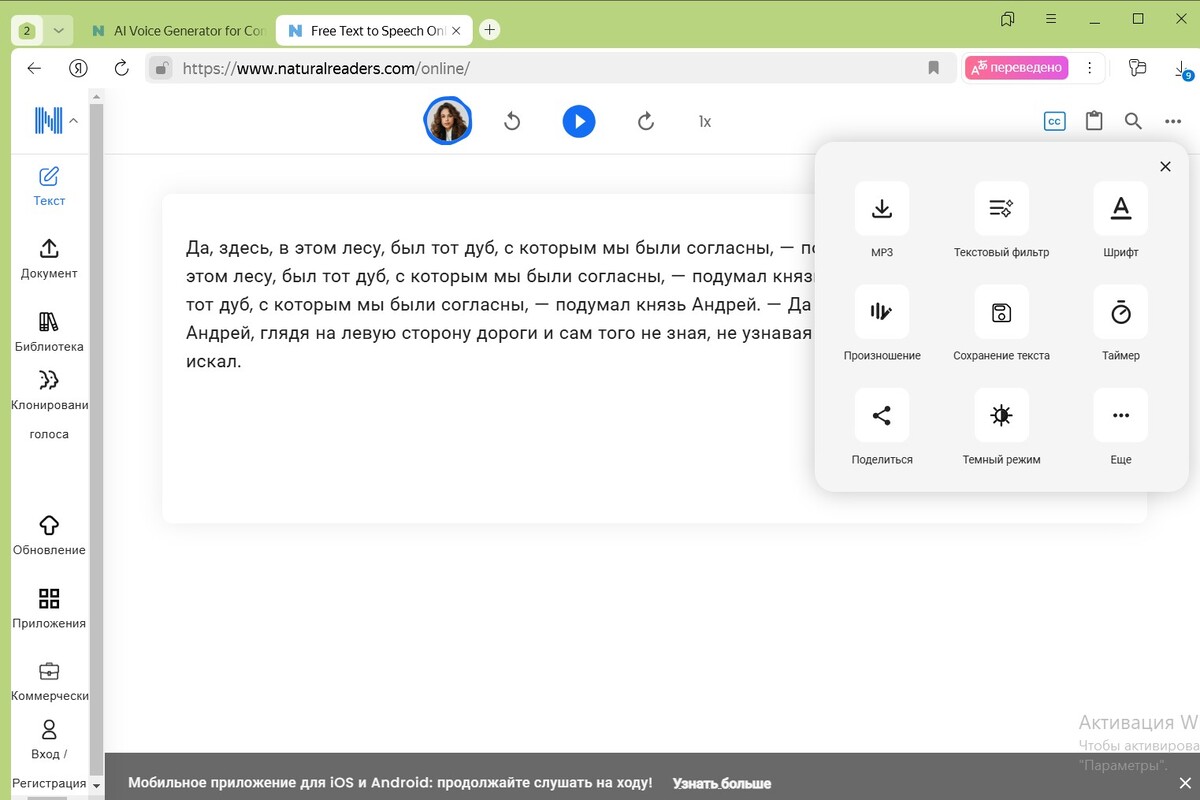Click the site lock icon
Viewport: 1200px width, 800px height.
pyautogui.click(x=159, y=68)
